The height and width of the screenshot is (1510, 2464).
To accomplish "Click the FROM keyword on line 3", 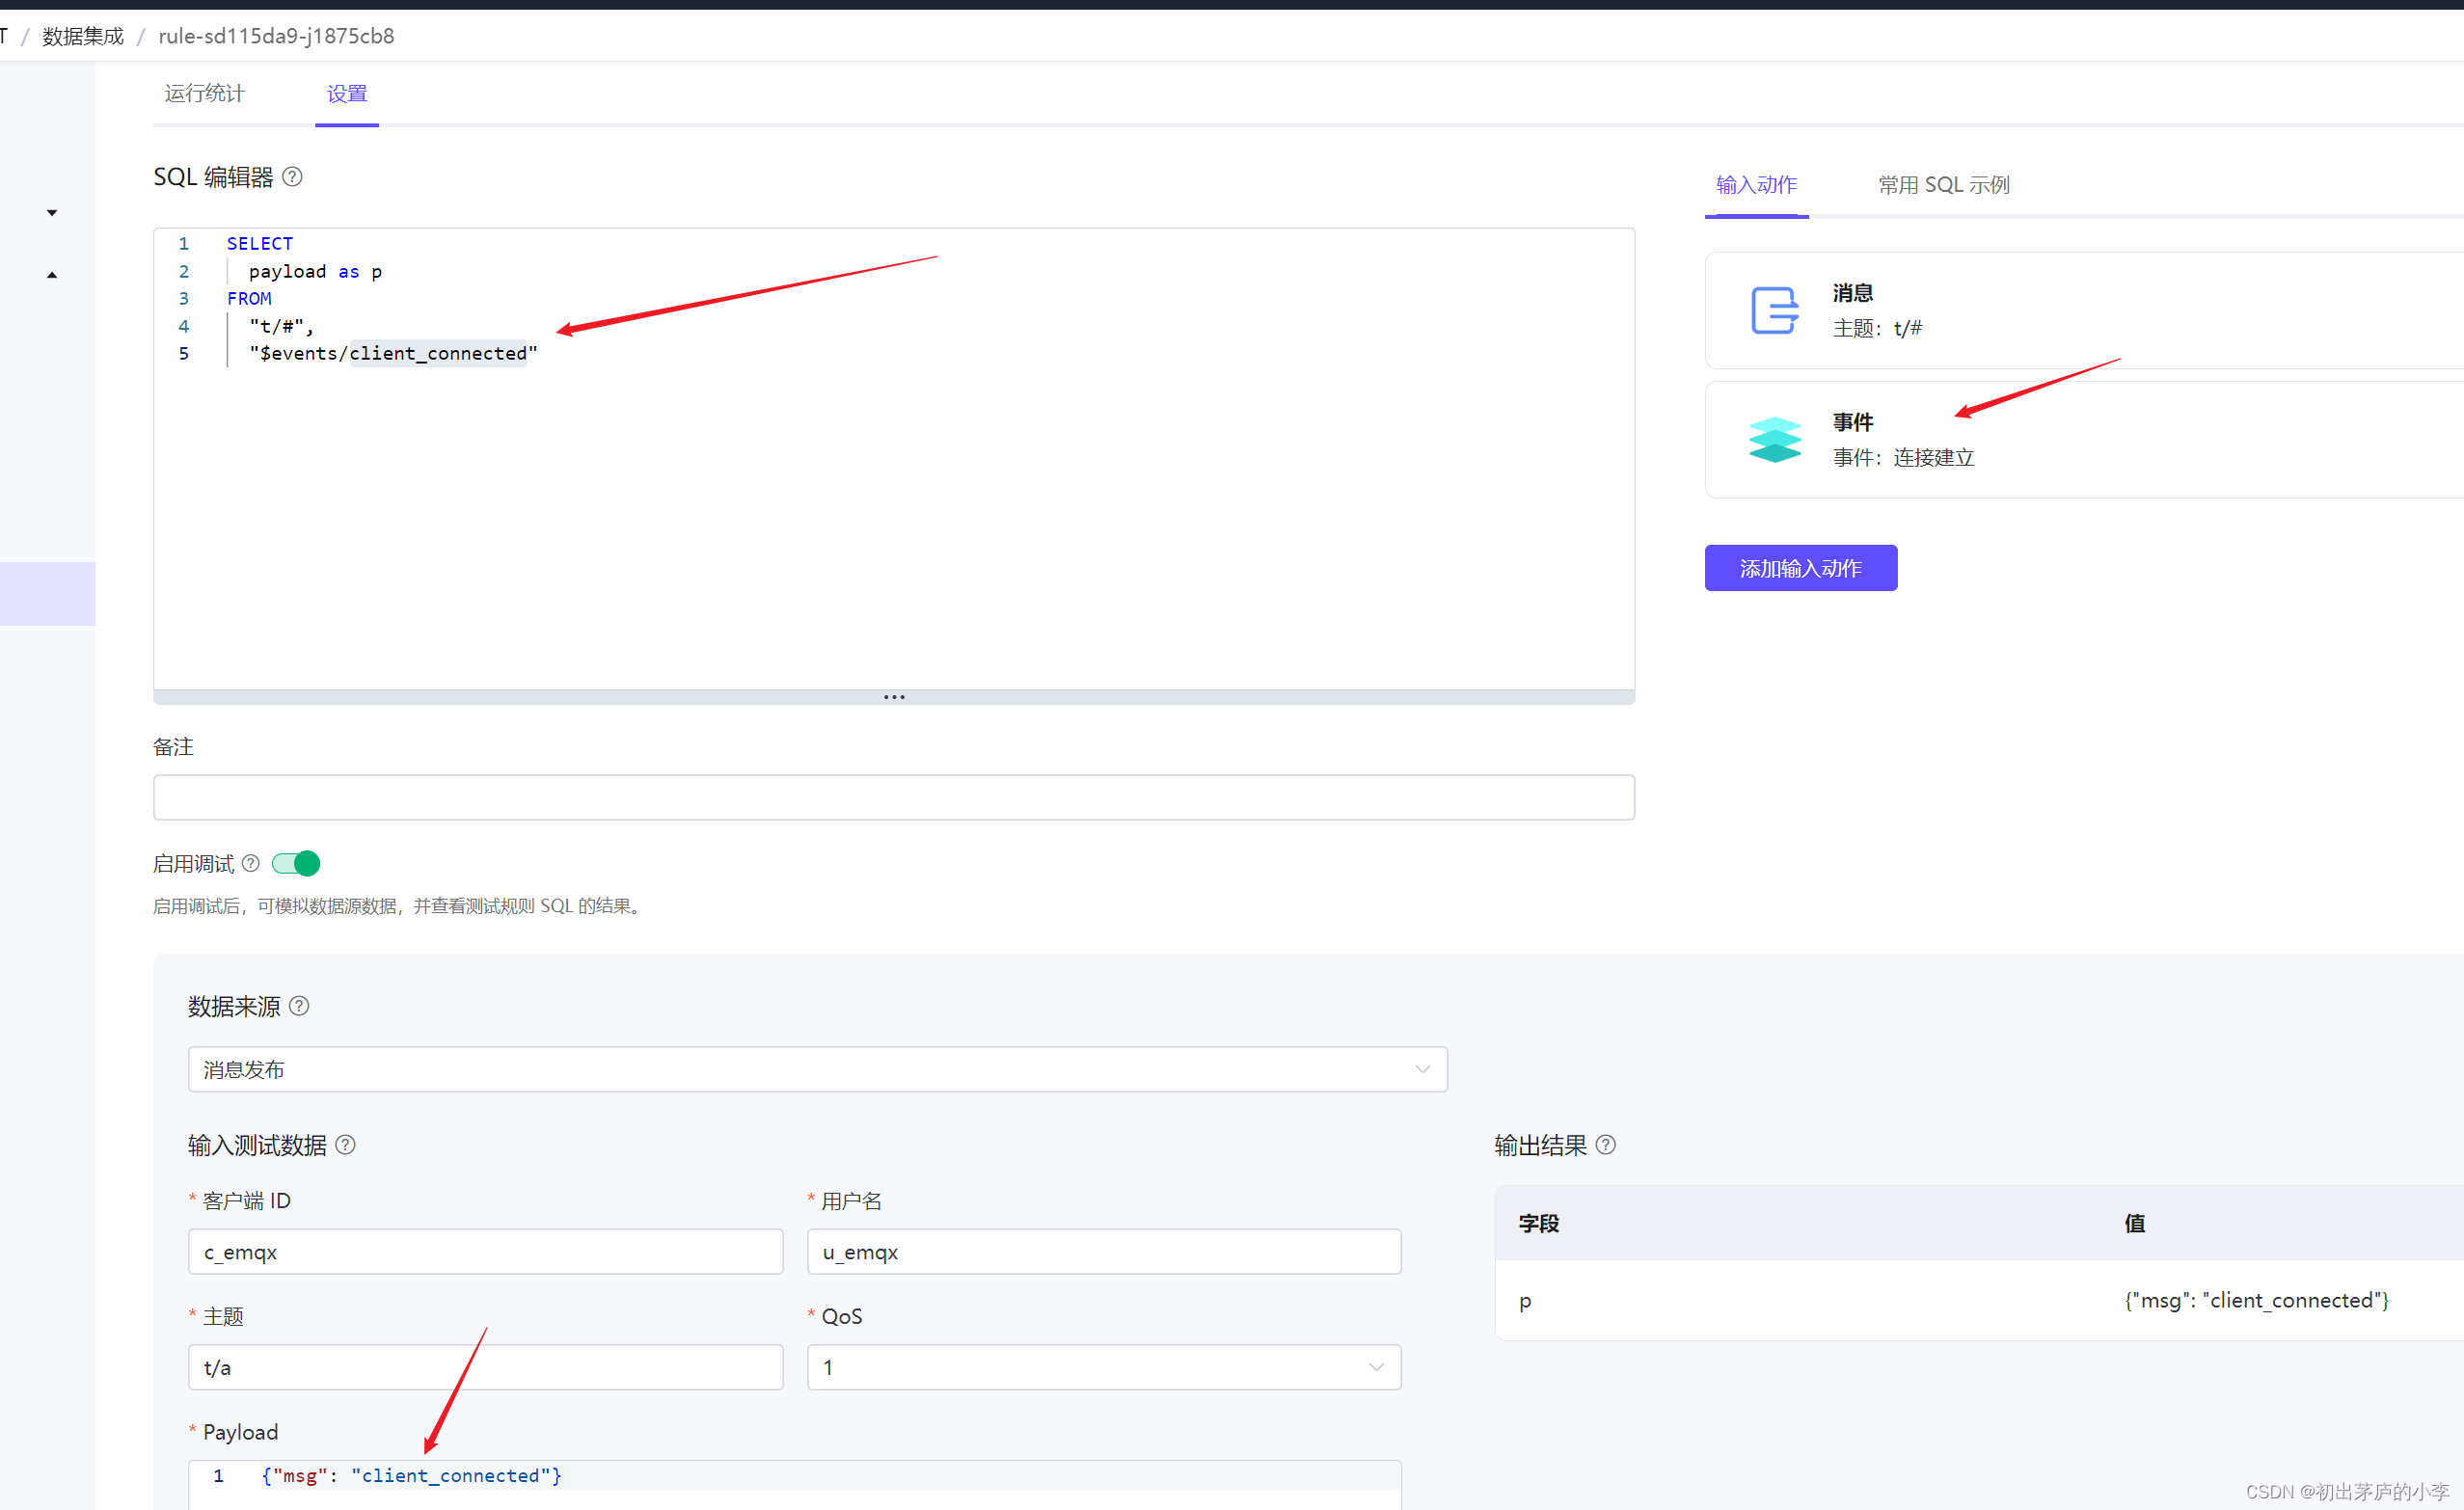I will point(249,298).
